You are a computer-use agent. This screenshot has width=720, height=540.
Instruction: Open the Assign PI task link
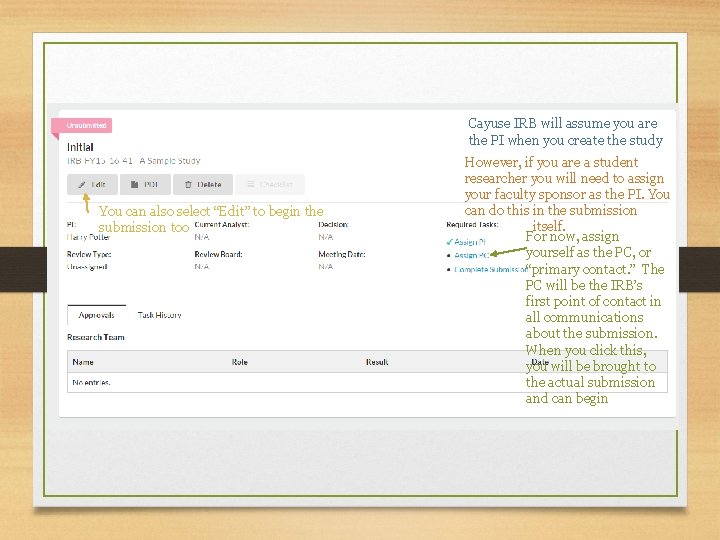[469, 242]
